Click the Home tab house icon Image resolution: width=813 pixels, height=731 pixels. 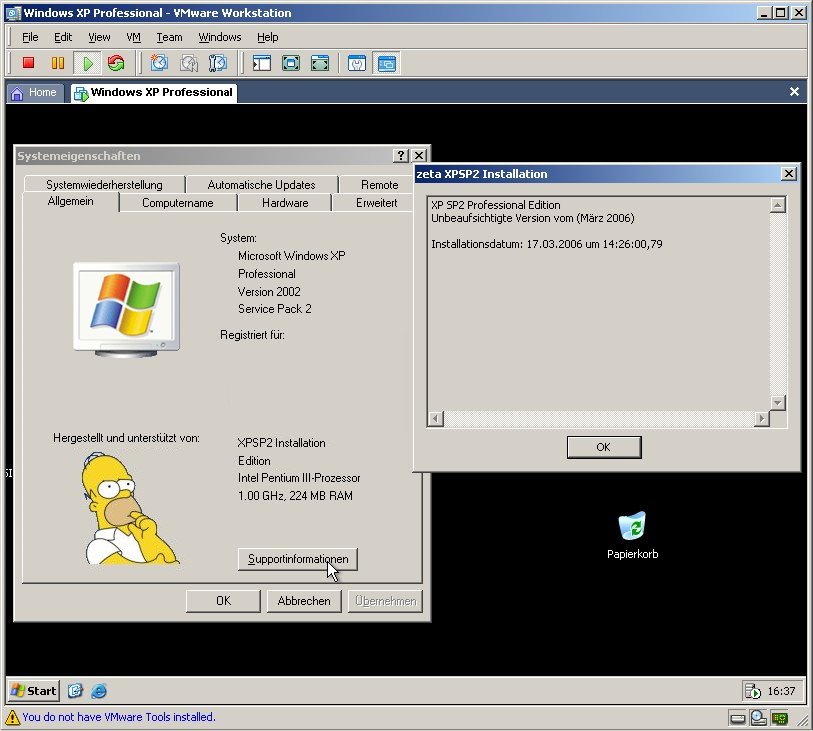(x=17, y=93)
